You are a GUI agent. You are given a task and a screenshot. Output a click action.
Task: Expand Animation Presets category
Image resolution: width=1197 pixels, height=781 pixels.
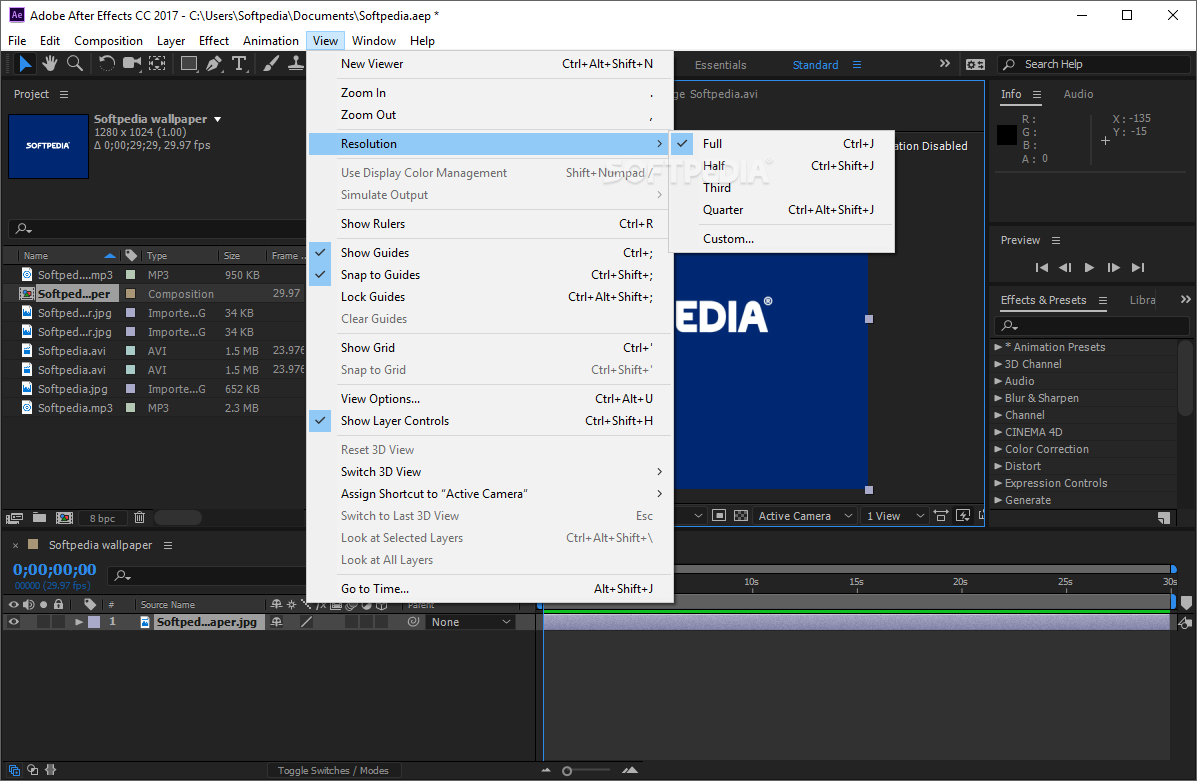(x=999, y=347)
